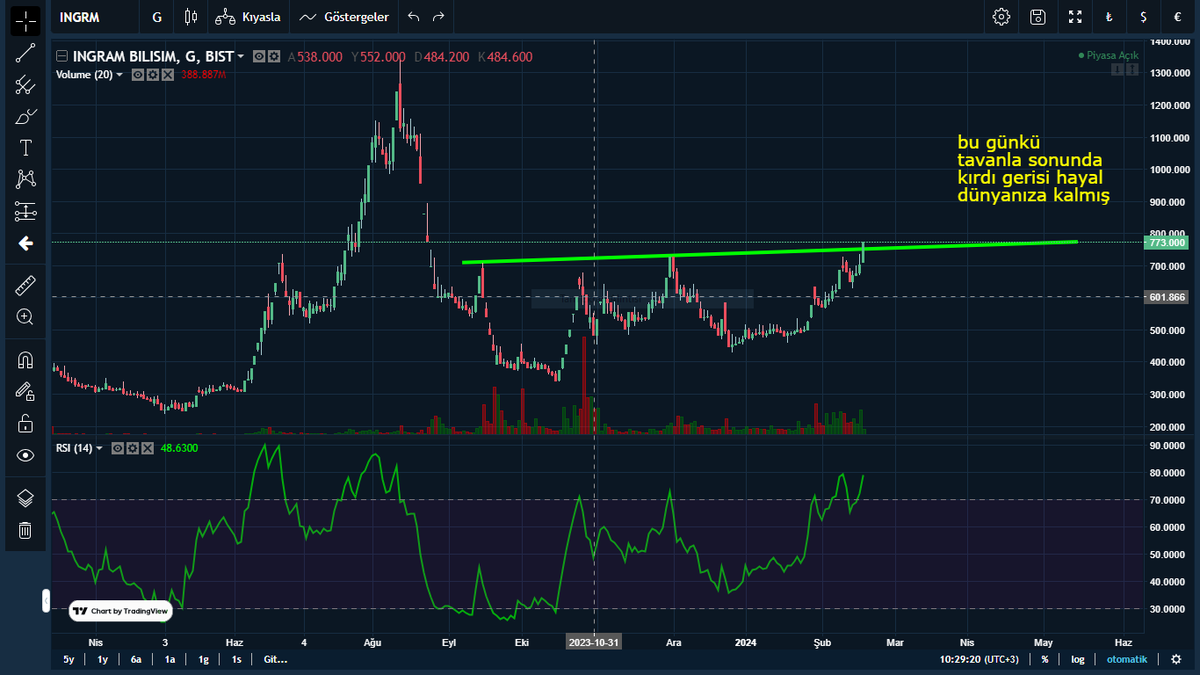This screenshot has height=675, width=1200.
Task: Select the brush drawing tool
Action: [26, 116]
